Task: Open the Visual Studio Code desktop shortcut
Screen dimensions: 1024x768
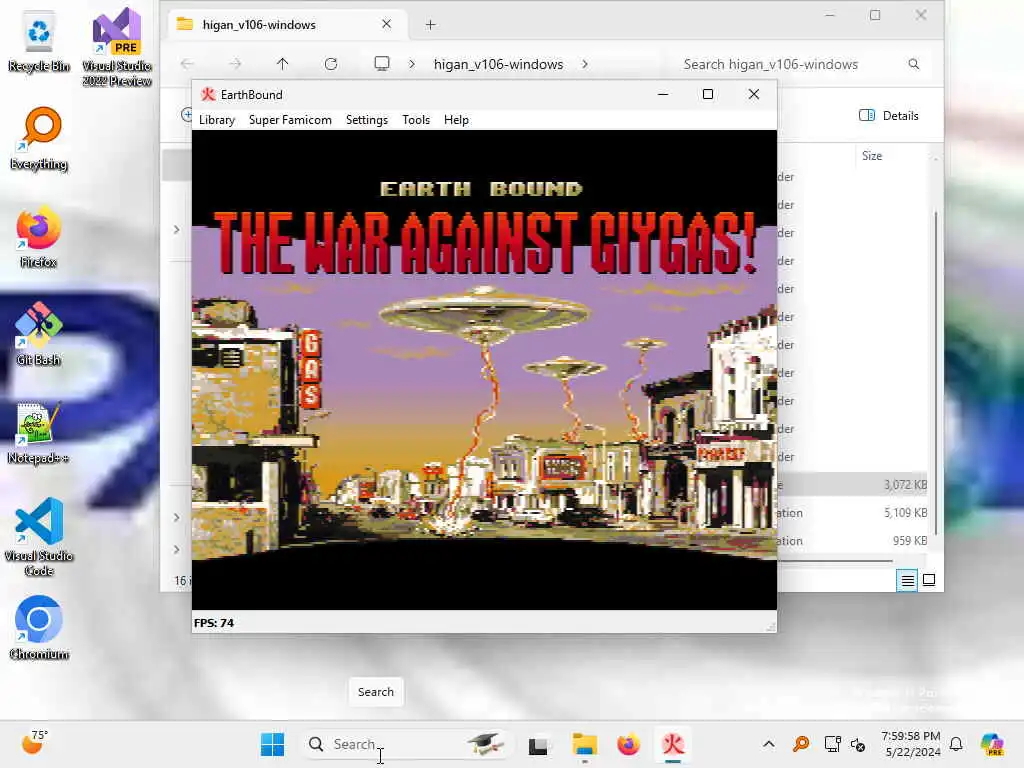Action: point(39,537)
